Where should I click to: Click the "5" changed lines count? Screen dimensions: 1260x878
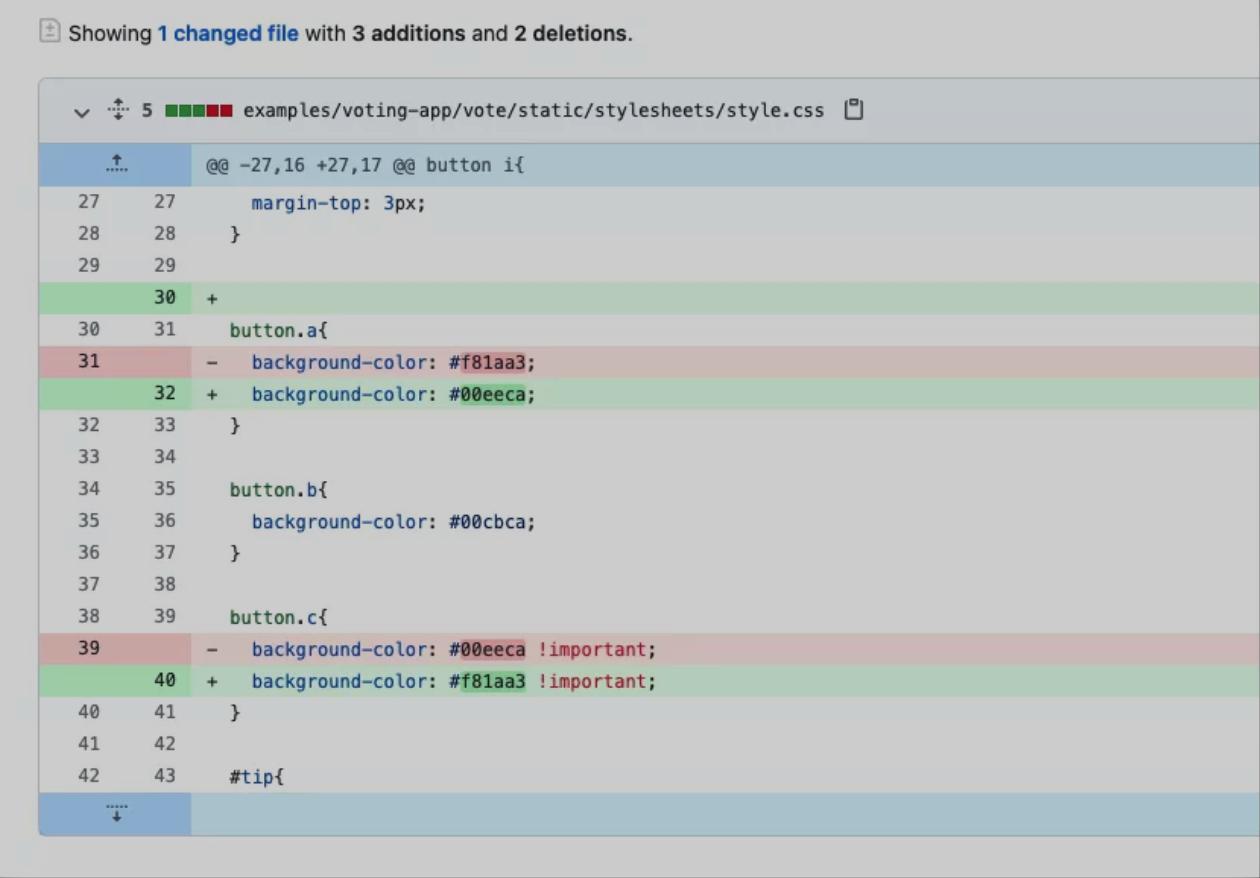coord(147,110)
